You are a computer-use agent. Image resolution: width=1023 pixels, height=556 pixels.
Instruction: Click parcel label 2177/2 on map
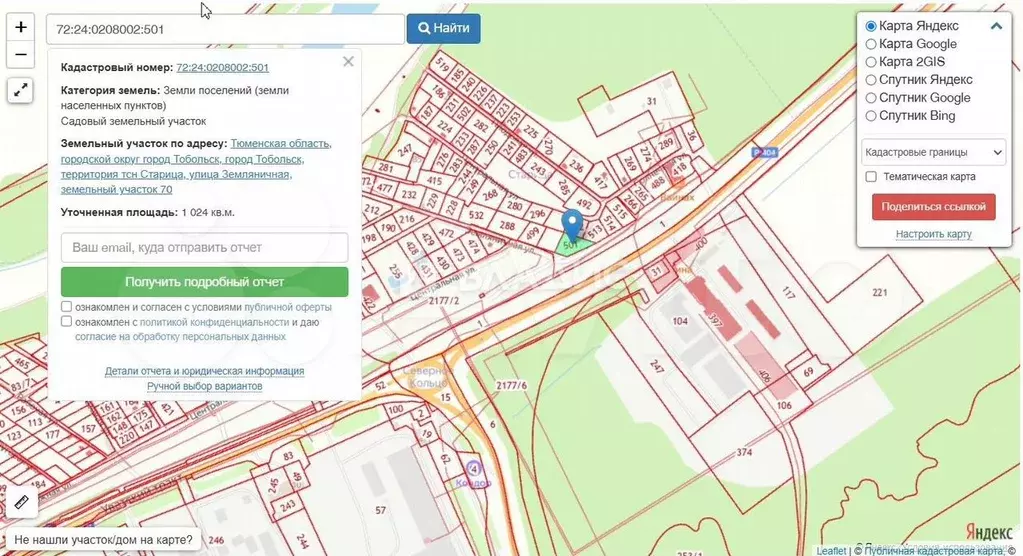click(444, 301)
